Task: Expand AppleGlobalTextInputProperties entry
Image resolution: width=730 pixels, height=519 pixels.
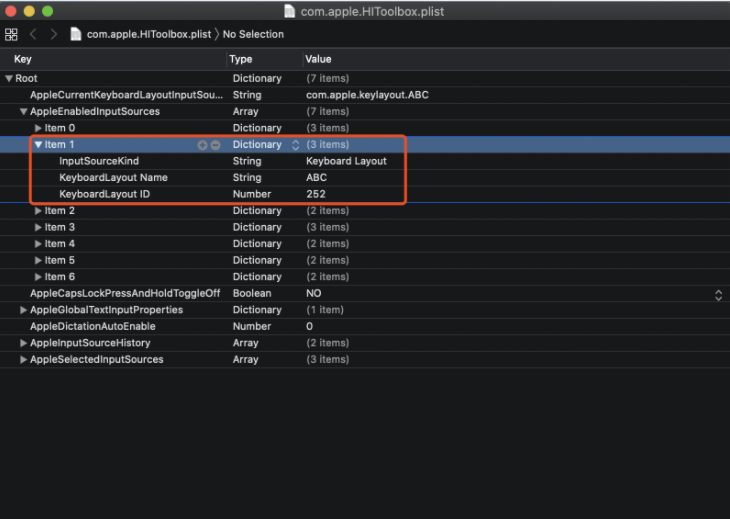Action: click(x=24, y=310)
